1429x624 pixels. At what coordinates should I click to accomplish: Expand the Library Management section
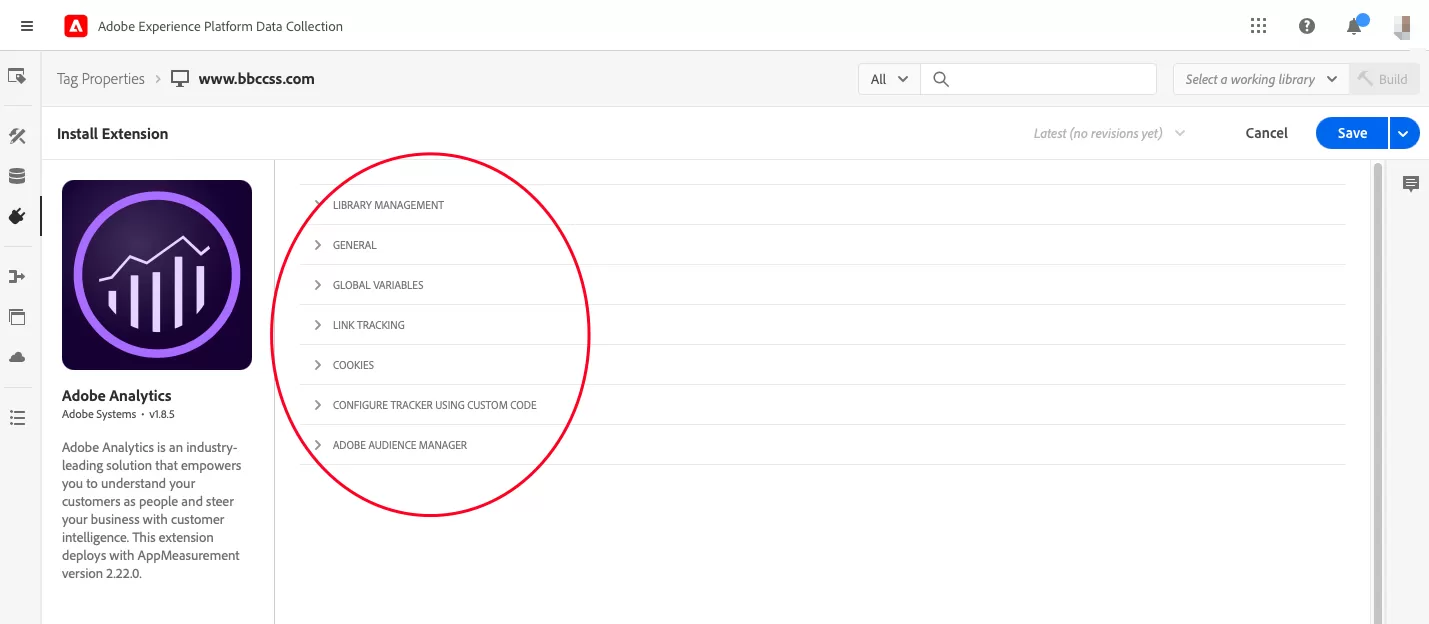coord(823,205)
